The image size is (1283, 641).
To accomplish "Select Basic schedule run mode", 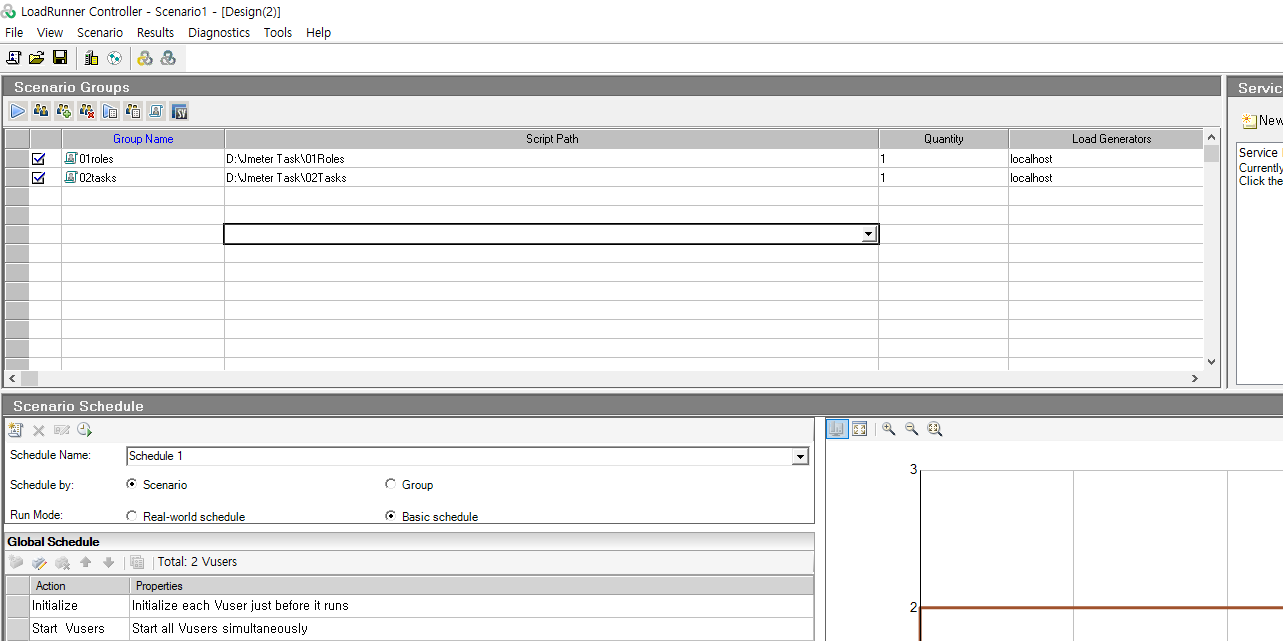I will 390,516.
